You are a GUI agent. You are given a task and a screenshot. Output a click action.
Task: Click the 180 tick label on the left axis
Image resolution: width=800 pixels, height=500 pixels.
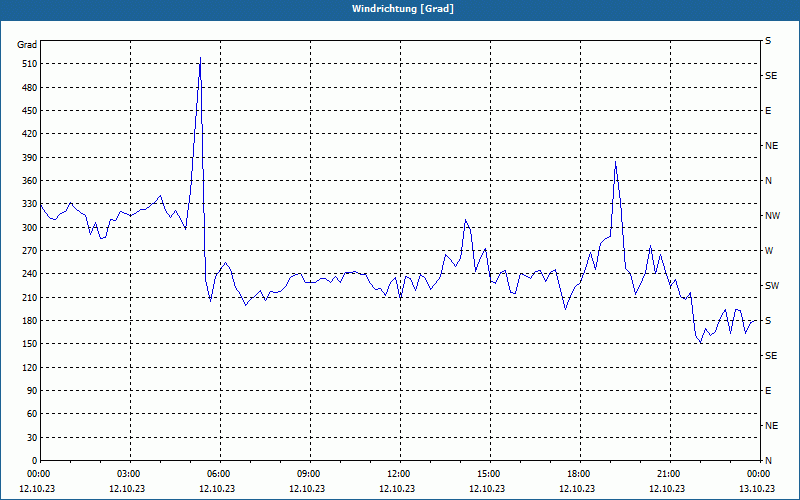coord(29,321)
